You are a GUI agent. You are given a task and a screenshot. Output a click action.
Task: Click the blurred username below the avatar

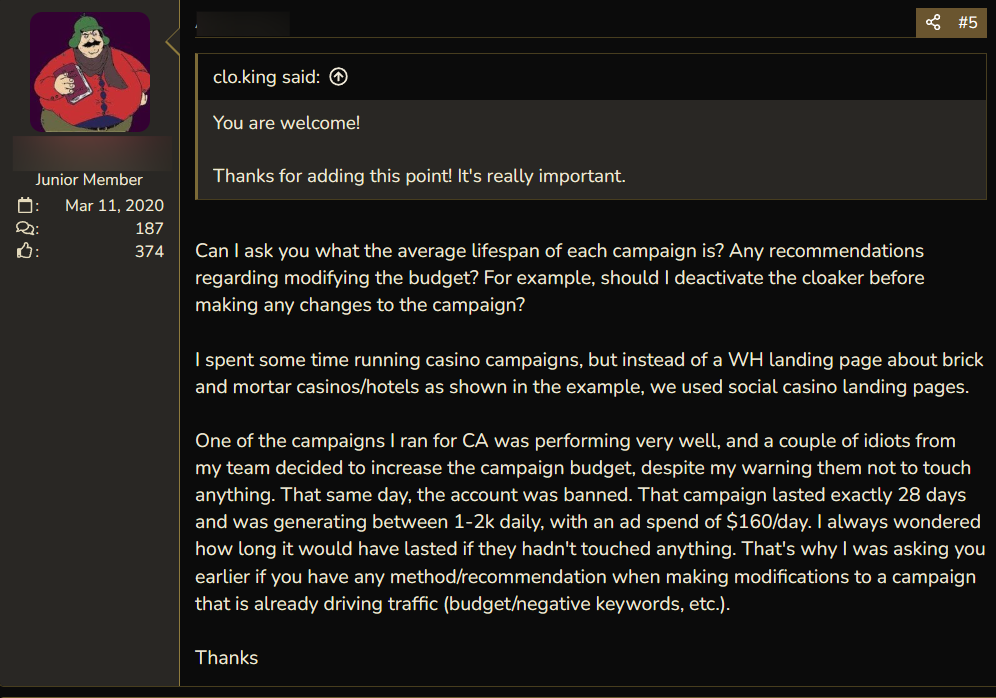tap(89, 153)
